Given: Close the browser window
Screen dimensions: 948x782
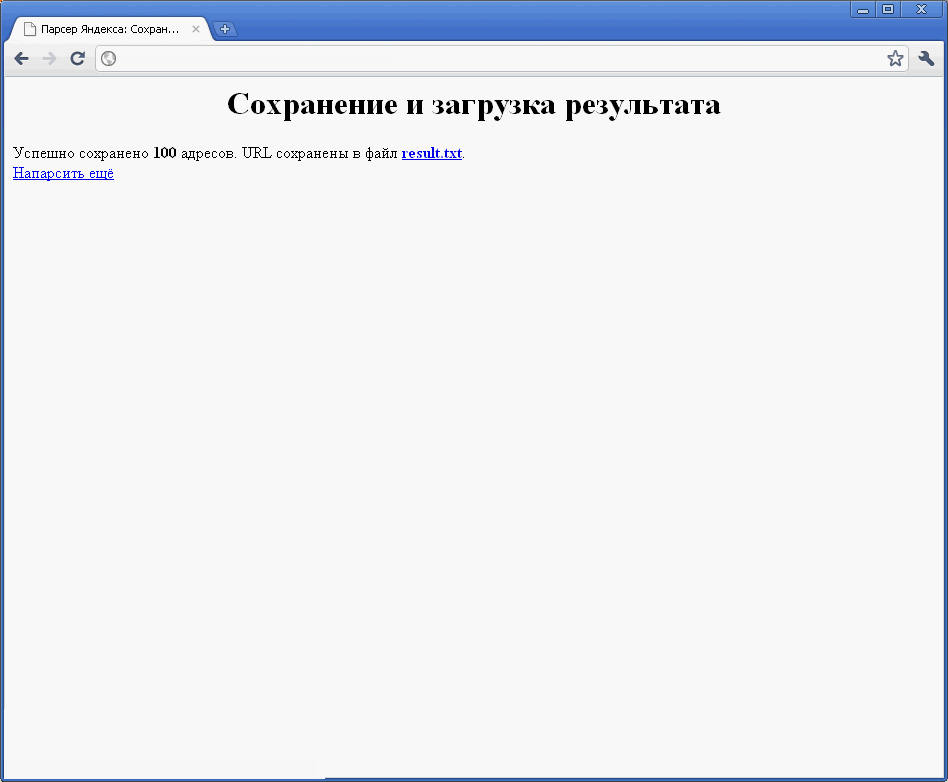Looking at the screenshot, I should 921,9.
